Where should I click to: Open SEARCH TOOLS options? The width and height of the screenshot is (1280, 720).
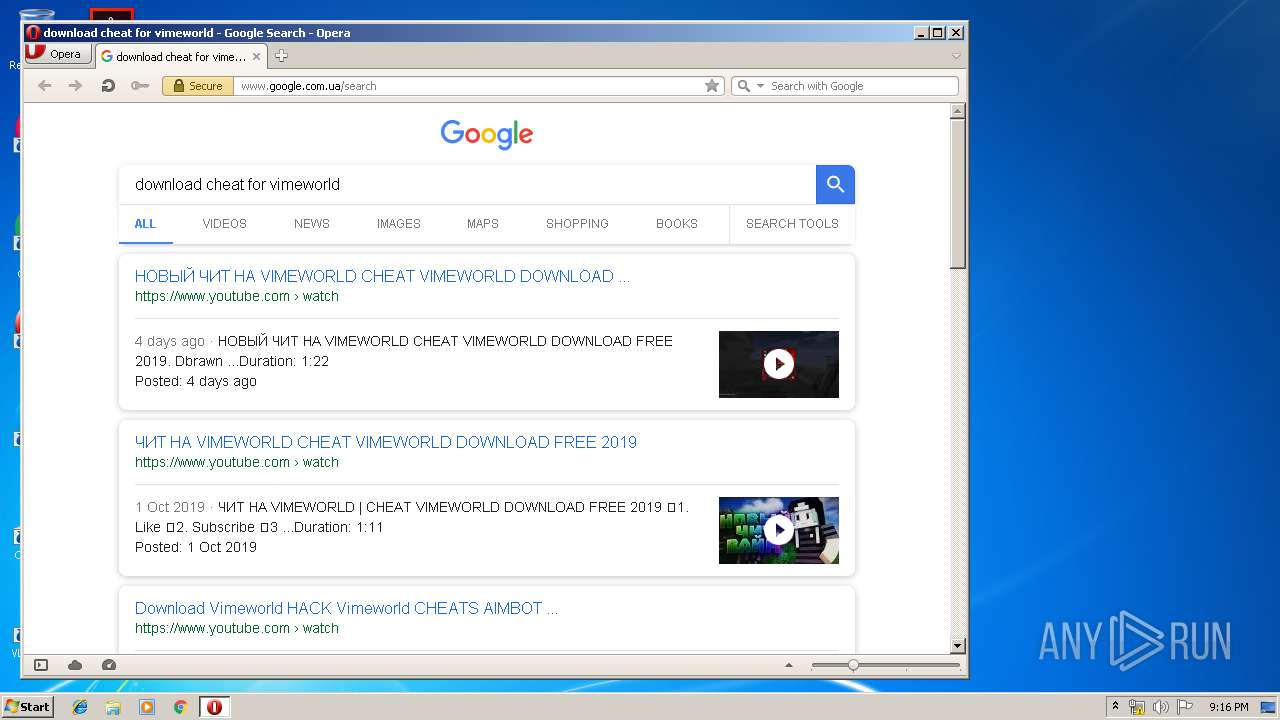tap(792, 224)
